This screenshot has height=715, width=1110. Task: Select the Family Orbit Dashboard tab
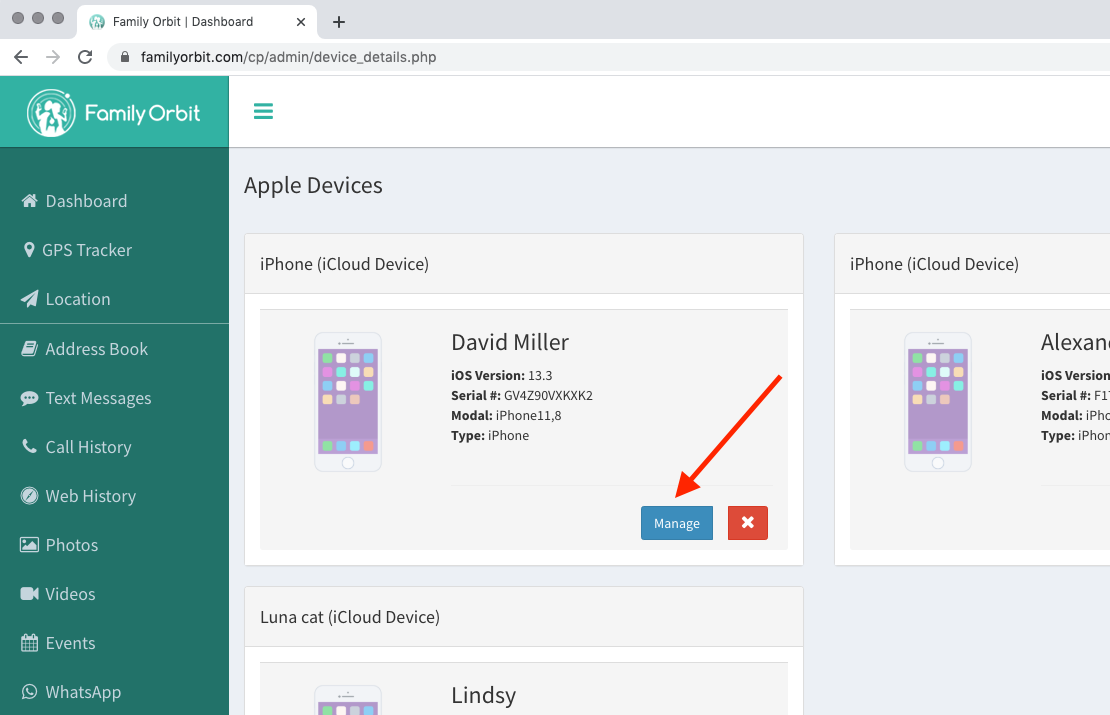click(182, 21)
